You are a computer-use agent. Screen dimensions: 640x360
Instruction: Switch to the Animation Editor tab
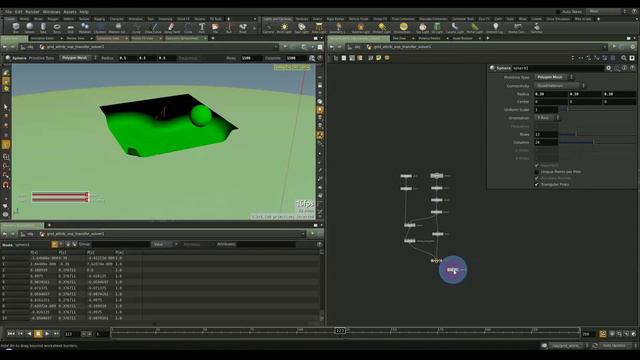(42, 38)
